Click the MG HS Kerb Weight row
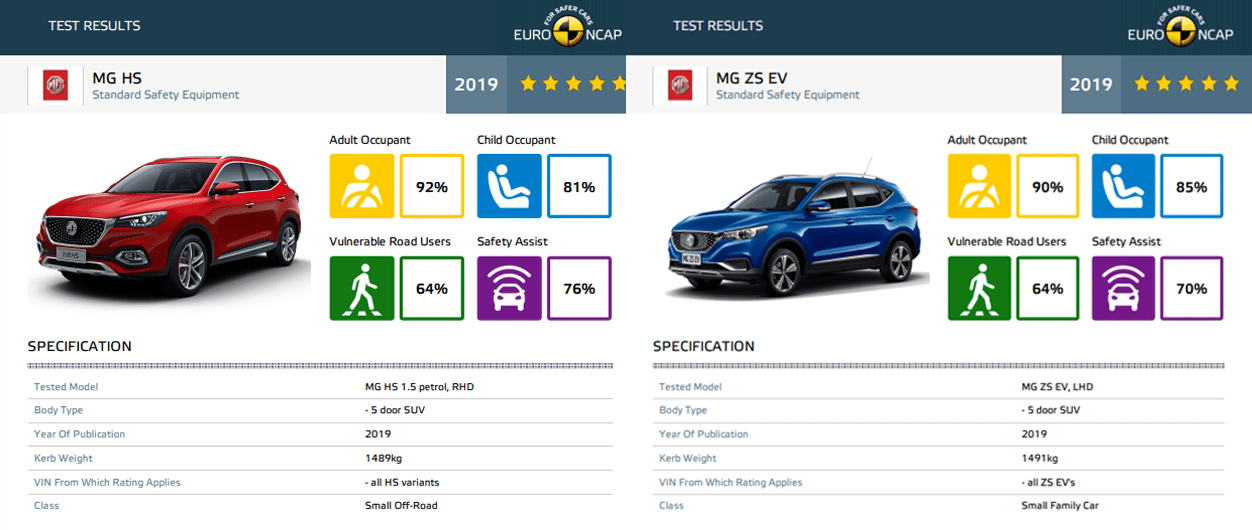Image resolution: width=1252 pixels, height=530 pixels. (320, 458)
